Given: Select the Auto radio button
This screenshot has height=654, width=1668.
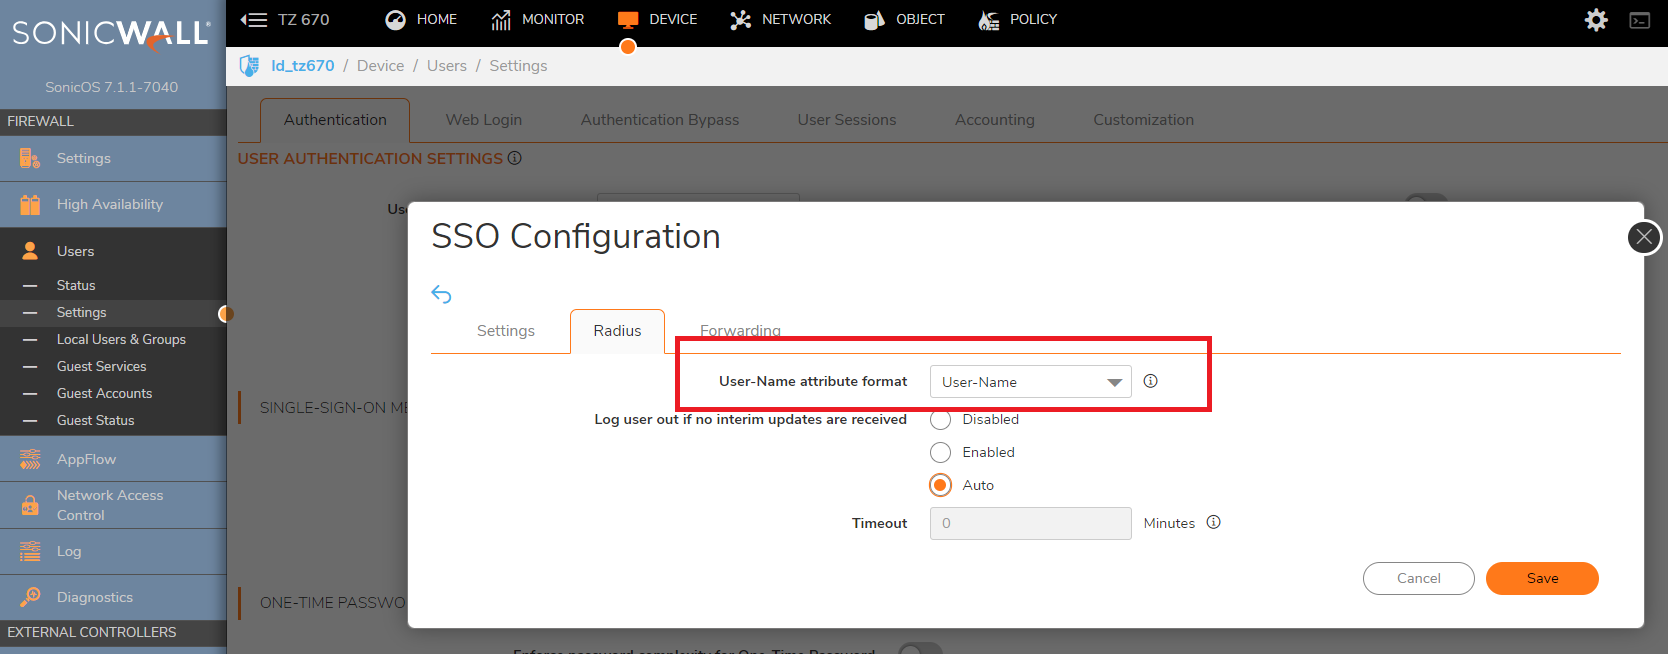Looking at the screenshot, I should click(x=940, y=486).
